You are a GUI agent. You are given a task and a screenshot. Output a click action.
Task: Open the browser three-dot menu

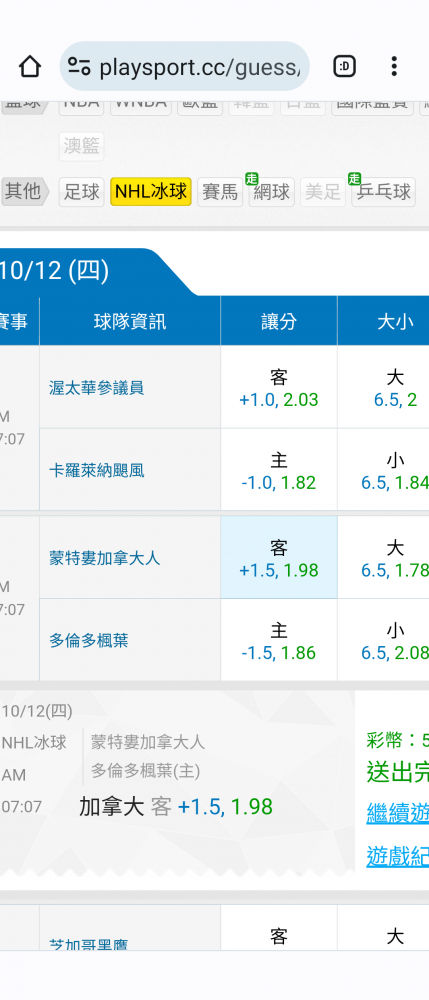coord(394,66)
